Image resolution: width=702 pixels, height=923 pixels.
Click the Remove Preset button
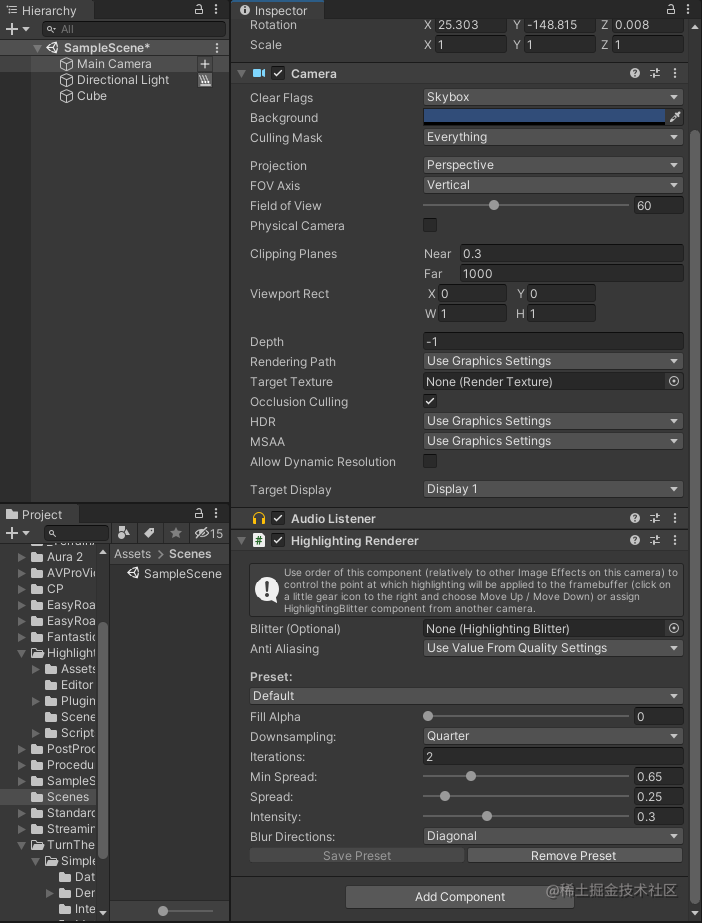tap(573, 855)
